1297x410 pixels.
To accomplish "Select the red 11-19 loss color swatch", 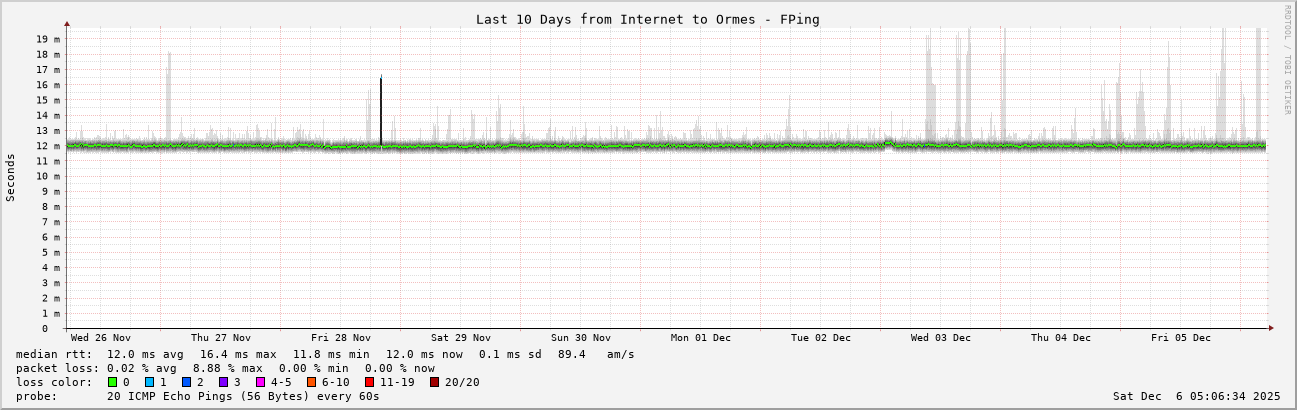I will (x=369, y=382).
